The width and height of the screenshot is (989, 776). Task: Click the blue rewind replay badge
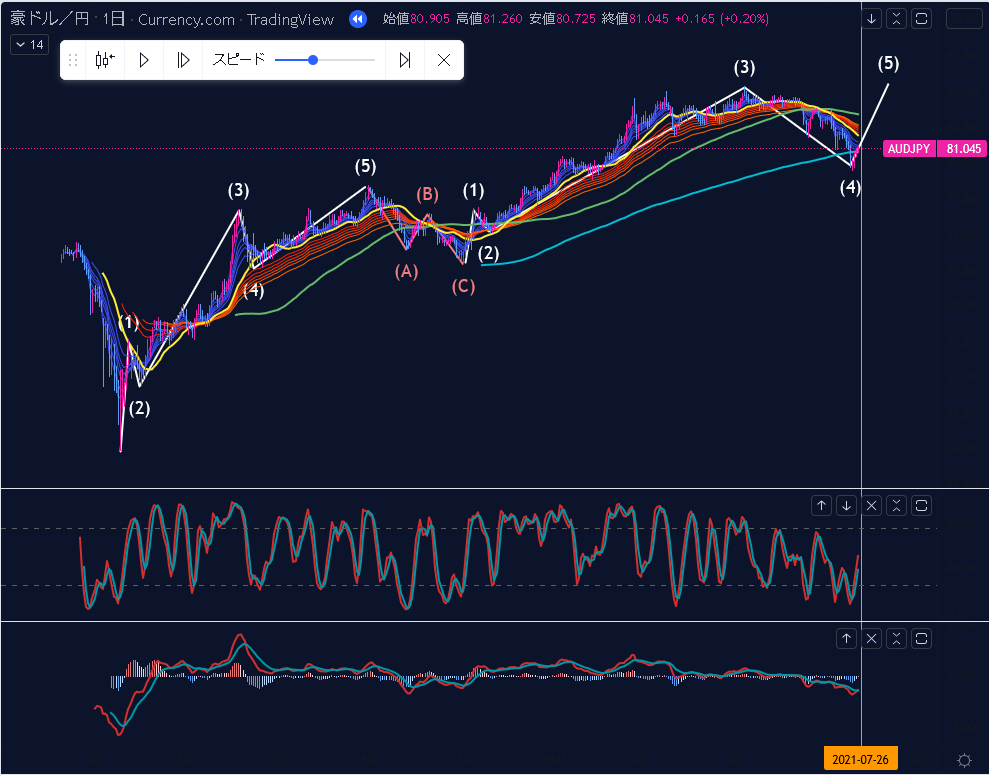coord(358,19)
